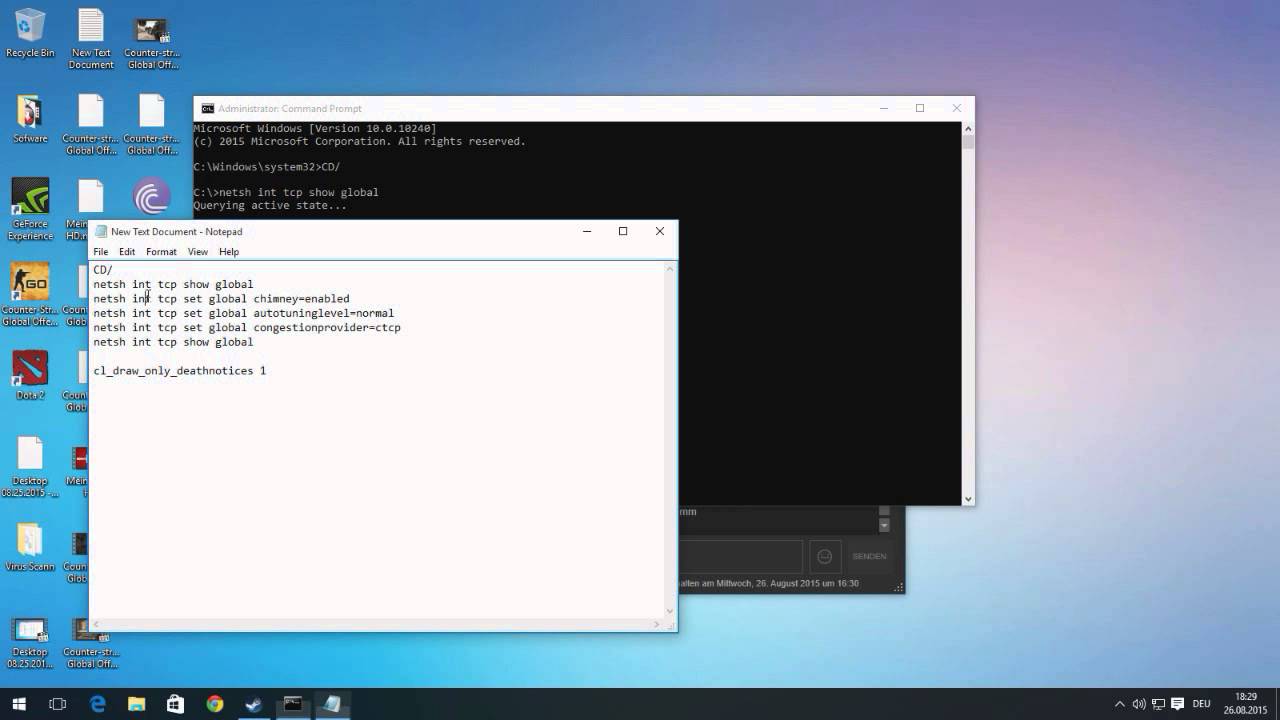Open File Explorer from taskbar
This screenshot has height=720, width=1280.
tap(137, 704)
